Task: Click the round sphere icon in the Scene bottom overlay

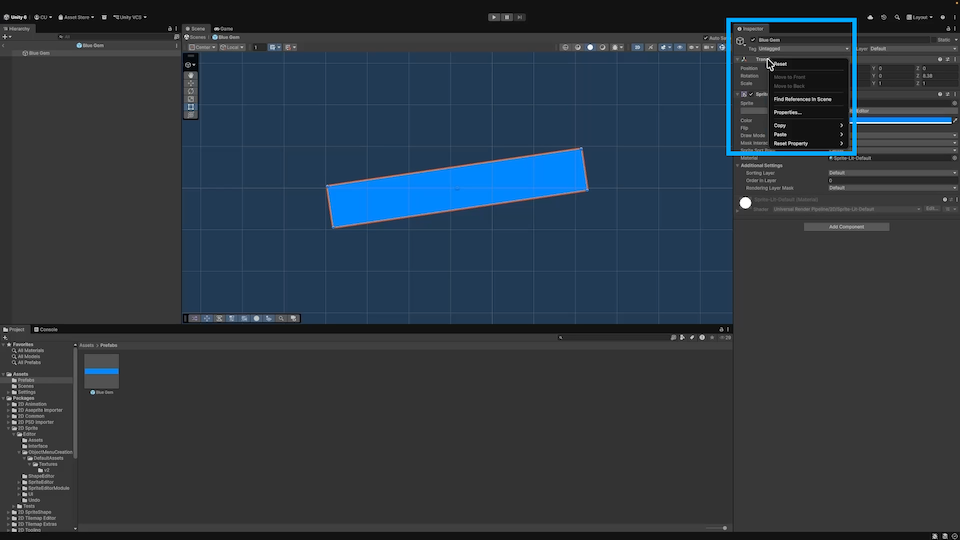Action: point(257,318)
